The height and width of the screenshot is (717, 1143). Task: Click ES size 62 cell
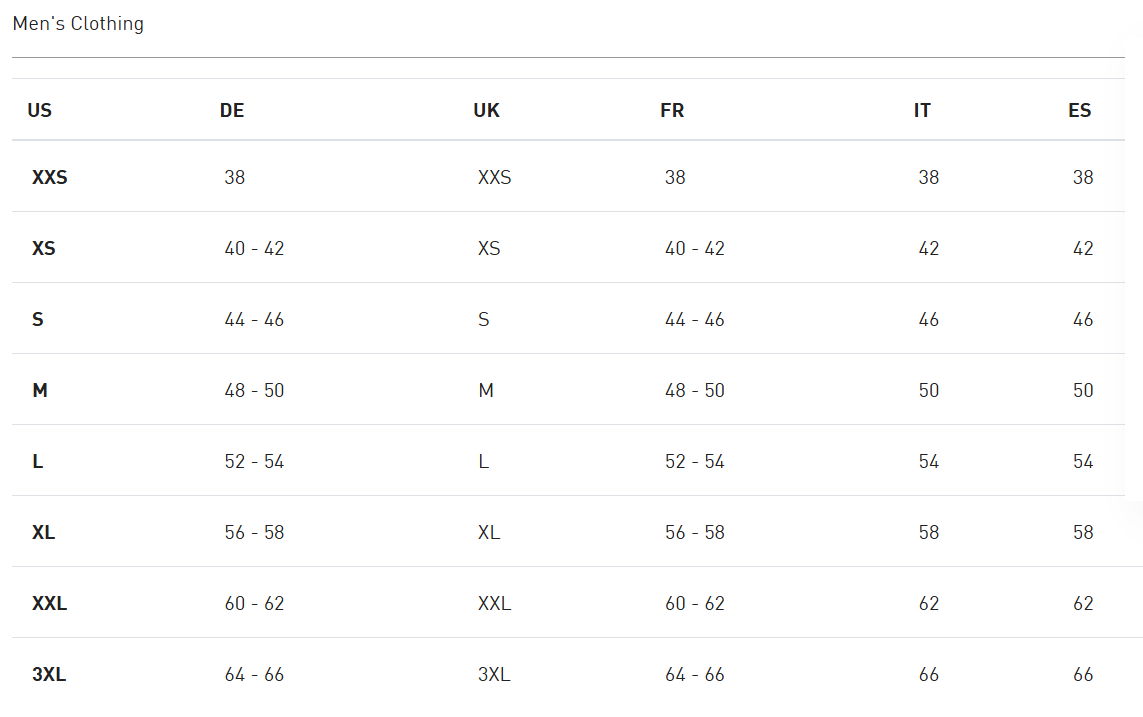click(1083, 603)
